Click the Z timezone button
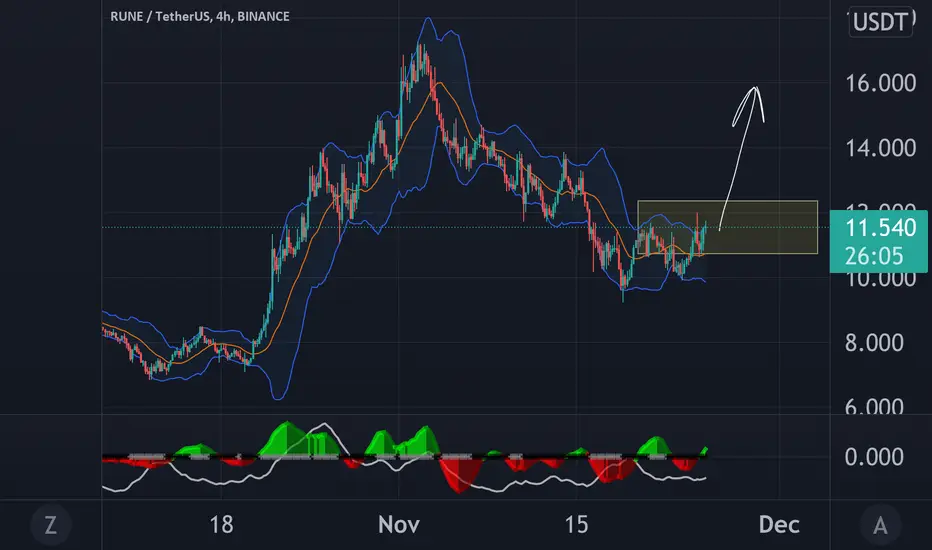Screen dimensions: 932x550 pos(51,525)
